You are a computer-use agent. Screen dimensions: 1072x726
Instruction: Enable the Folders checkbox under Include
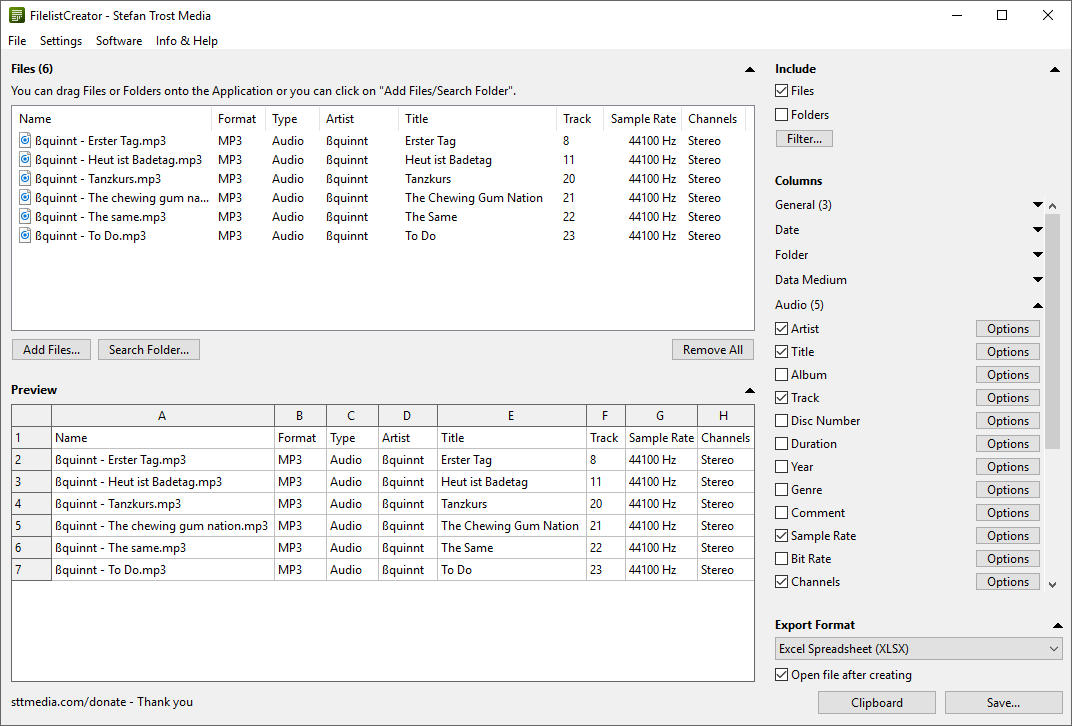click(x=780, y=114)
